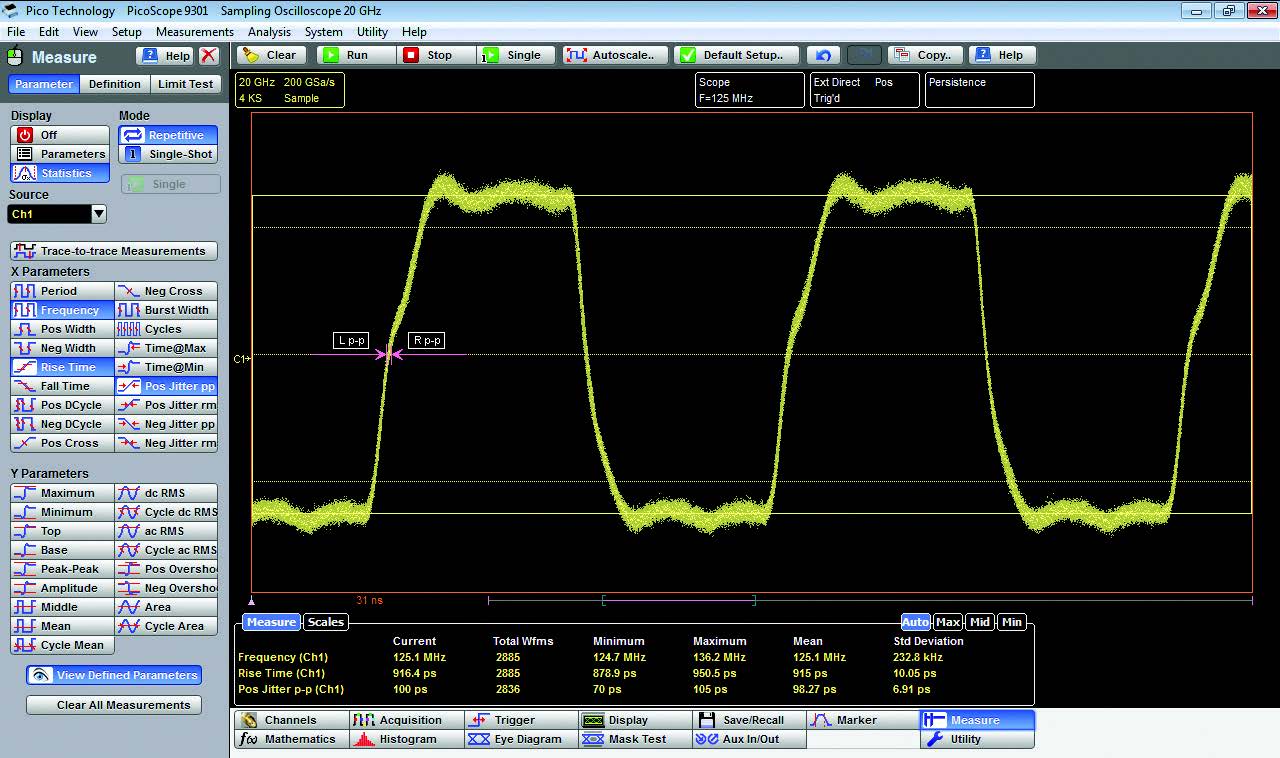Enable Parameters display mode

tap(59, 154)
